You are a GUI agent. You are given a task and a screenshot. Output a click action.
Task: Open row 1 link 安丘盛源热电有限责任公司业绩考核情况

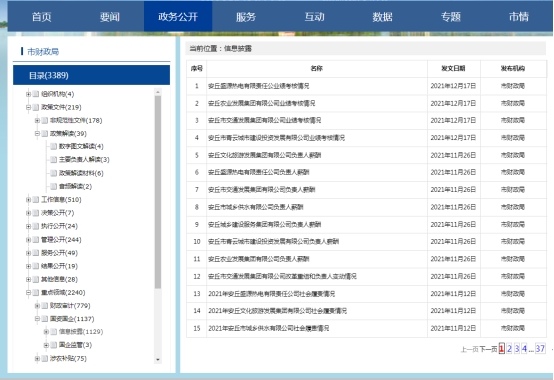point(259,86)
